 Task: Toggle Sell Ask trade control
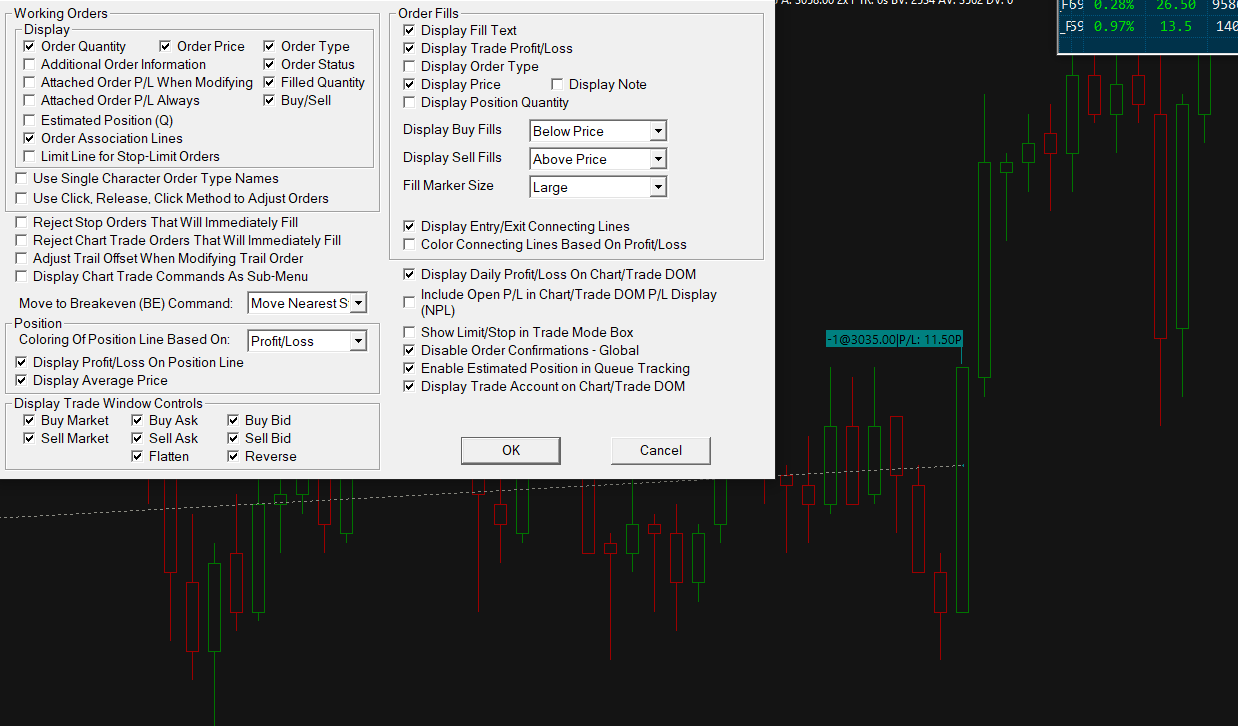click(x=137, y=439)
